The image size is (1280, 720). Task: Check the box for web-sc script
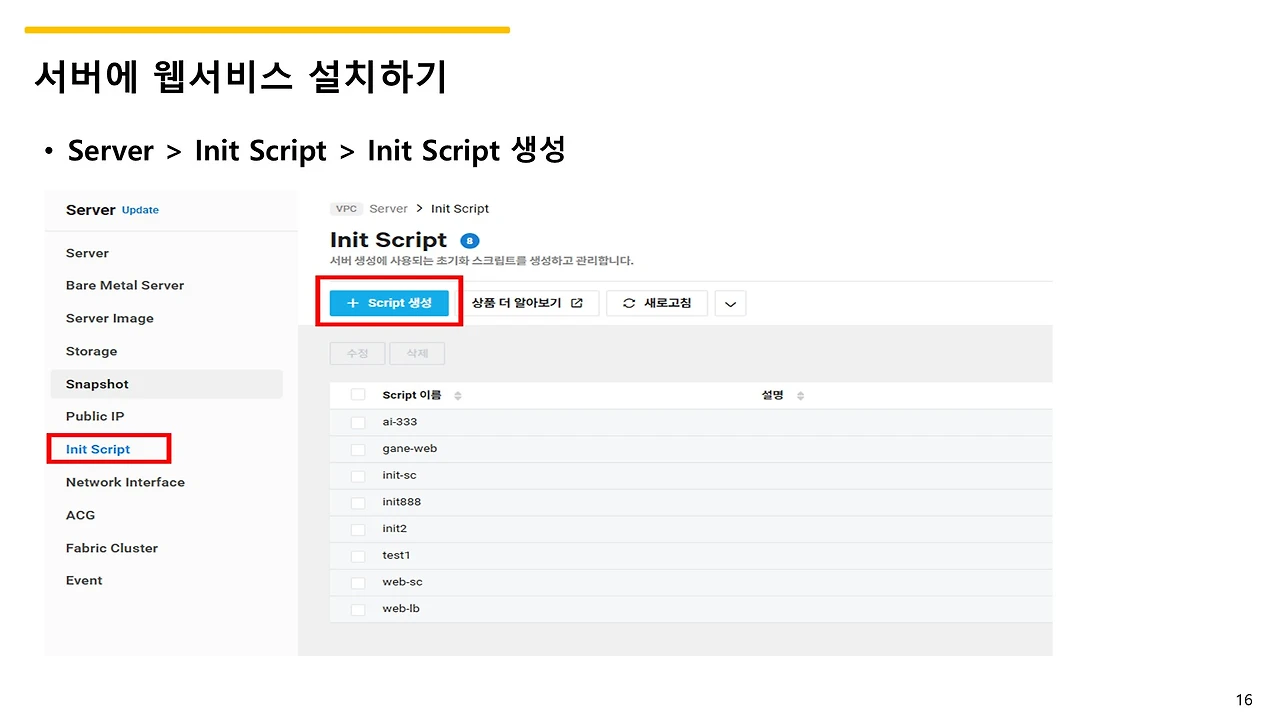[x=358, y=582]
